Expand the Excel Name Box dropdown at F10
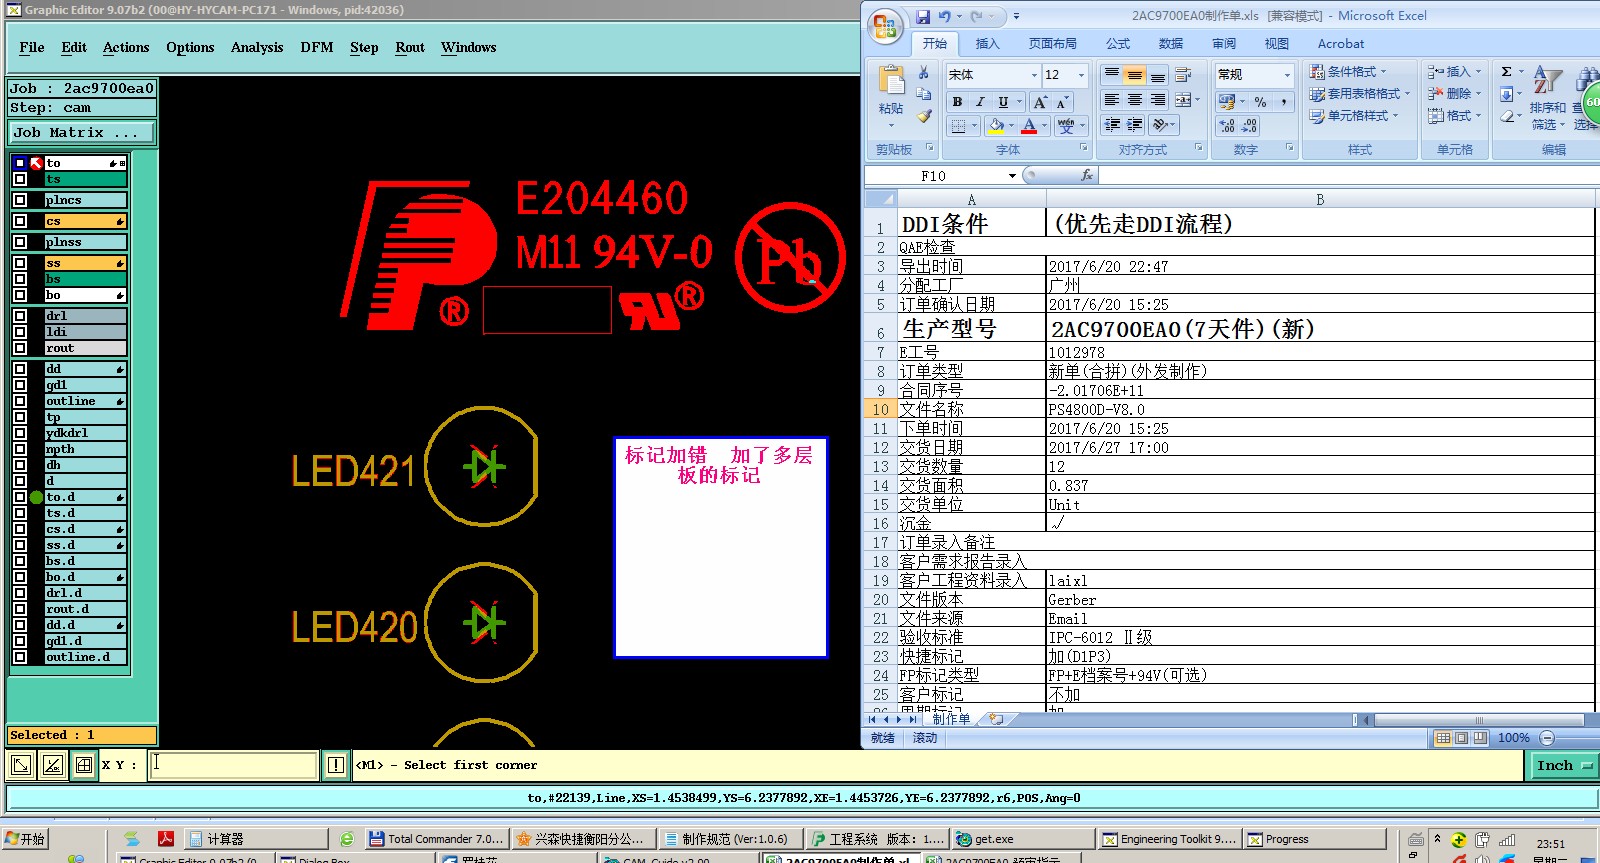 pos(1012,176)
